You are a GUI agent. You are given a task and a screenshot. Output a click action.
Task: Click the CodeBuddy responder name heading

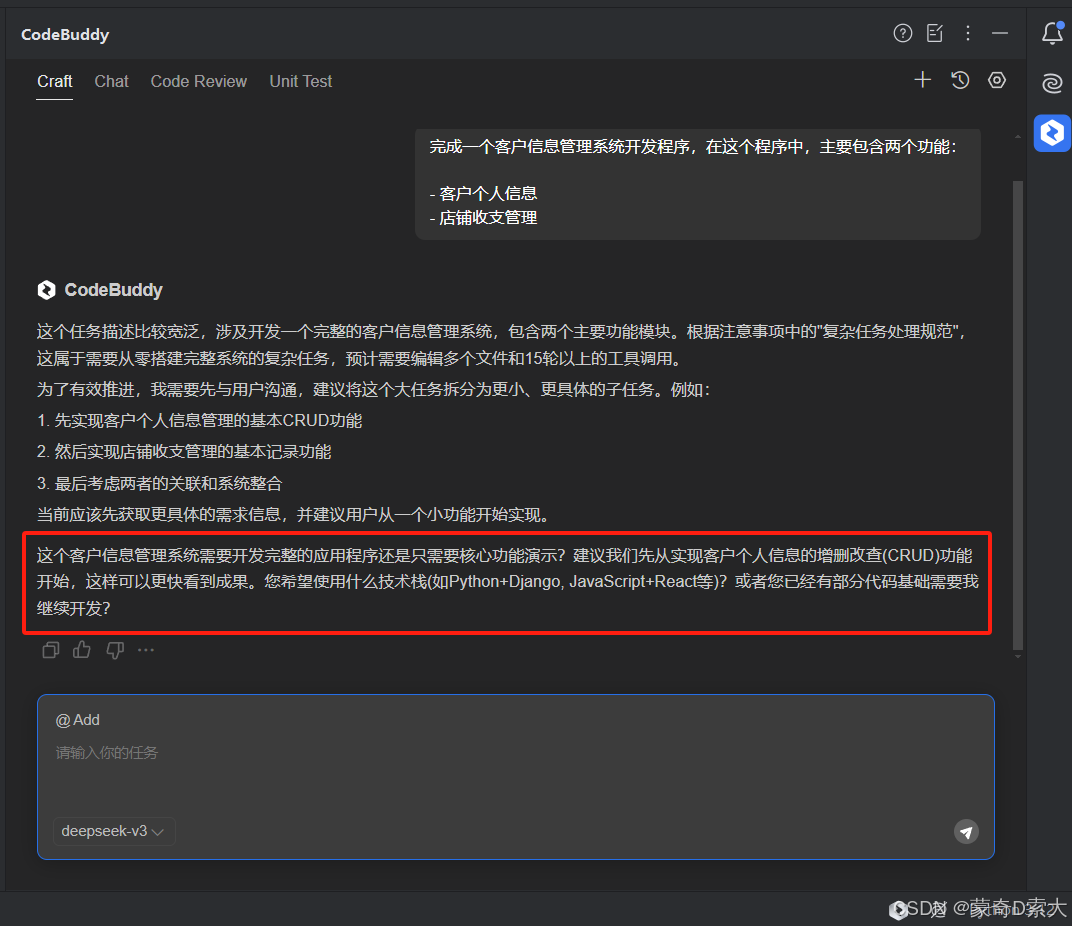[x=113, y=290]
